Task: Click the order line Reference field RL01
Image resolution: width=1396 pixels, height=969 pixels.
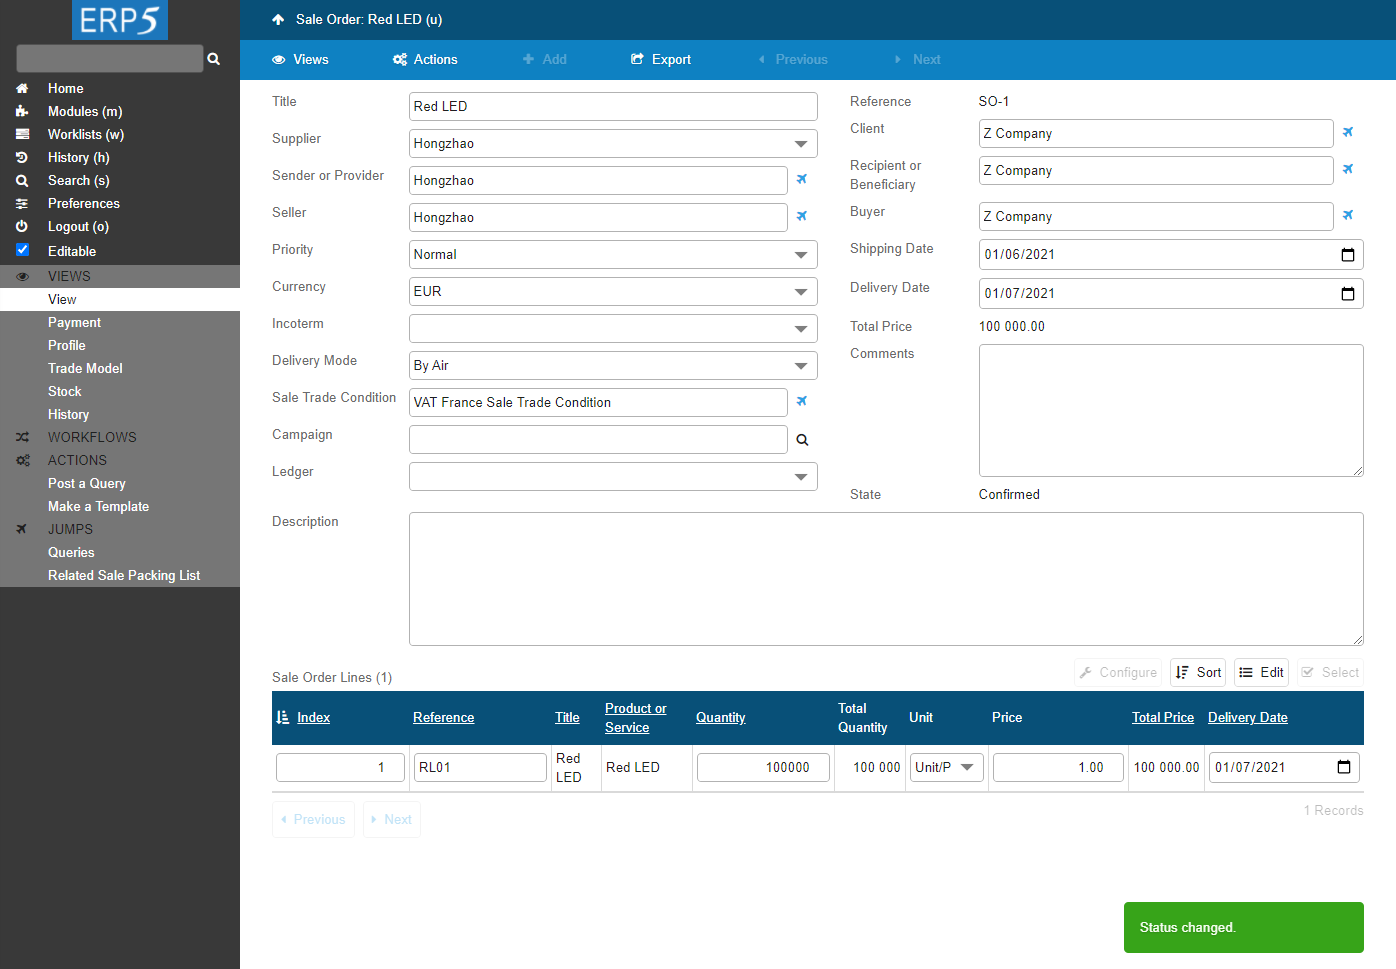Action: pos(480,767)
